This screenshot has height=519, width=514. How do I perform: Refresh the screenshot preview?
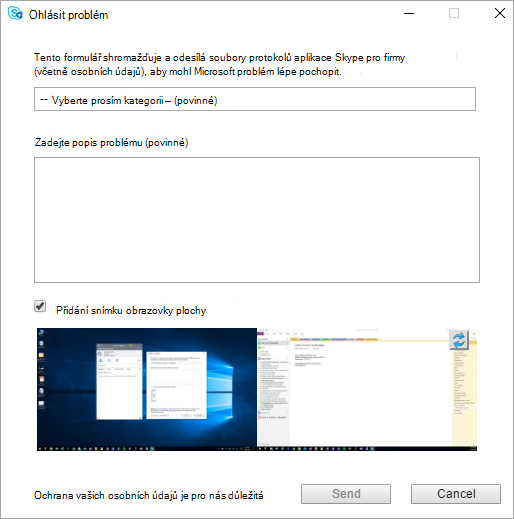459,340
